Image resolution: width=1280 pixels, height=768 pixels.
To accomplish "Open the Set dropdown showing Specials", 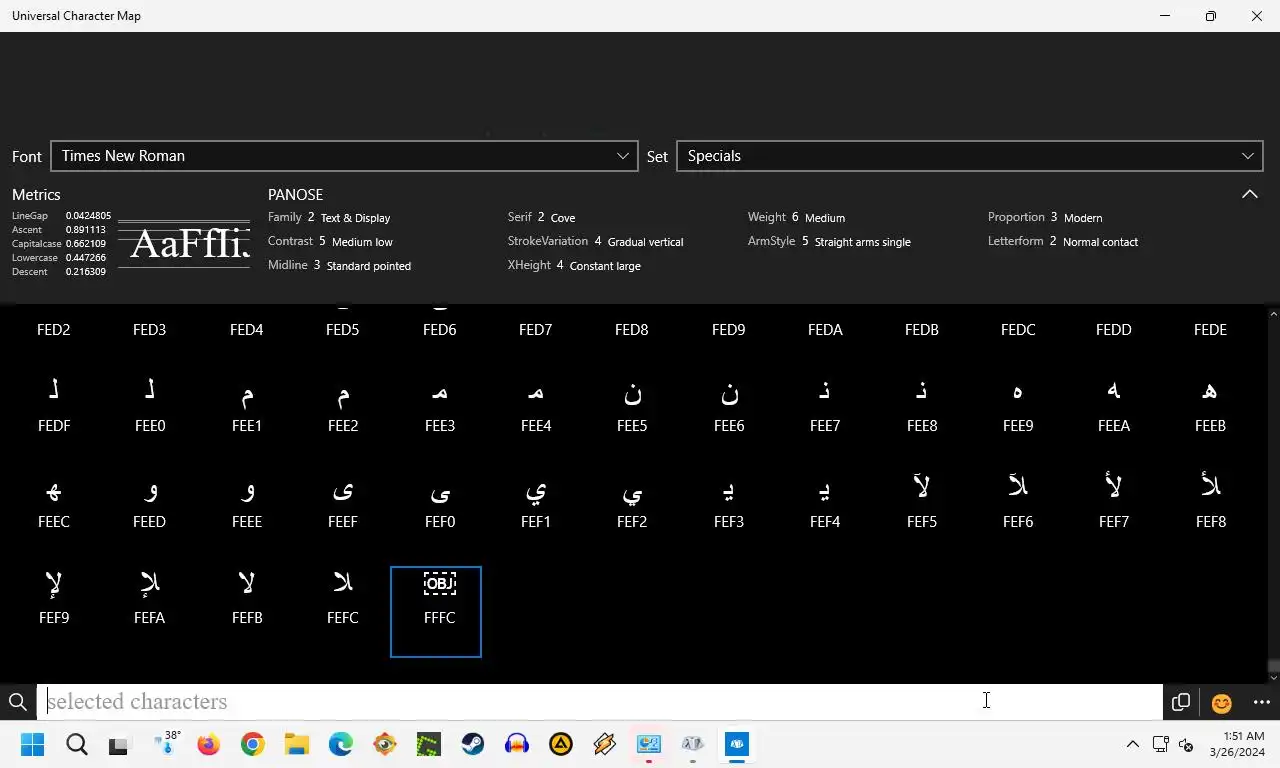I will (x=970, y=156).
